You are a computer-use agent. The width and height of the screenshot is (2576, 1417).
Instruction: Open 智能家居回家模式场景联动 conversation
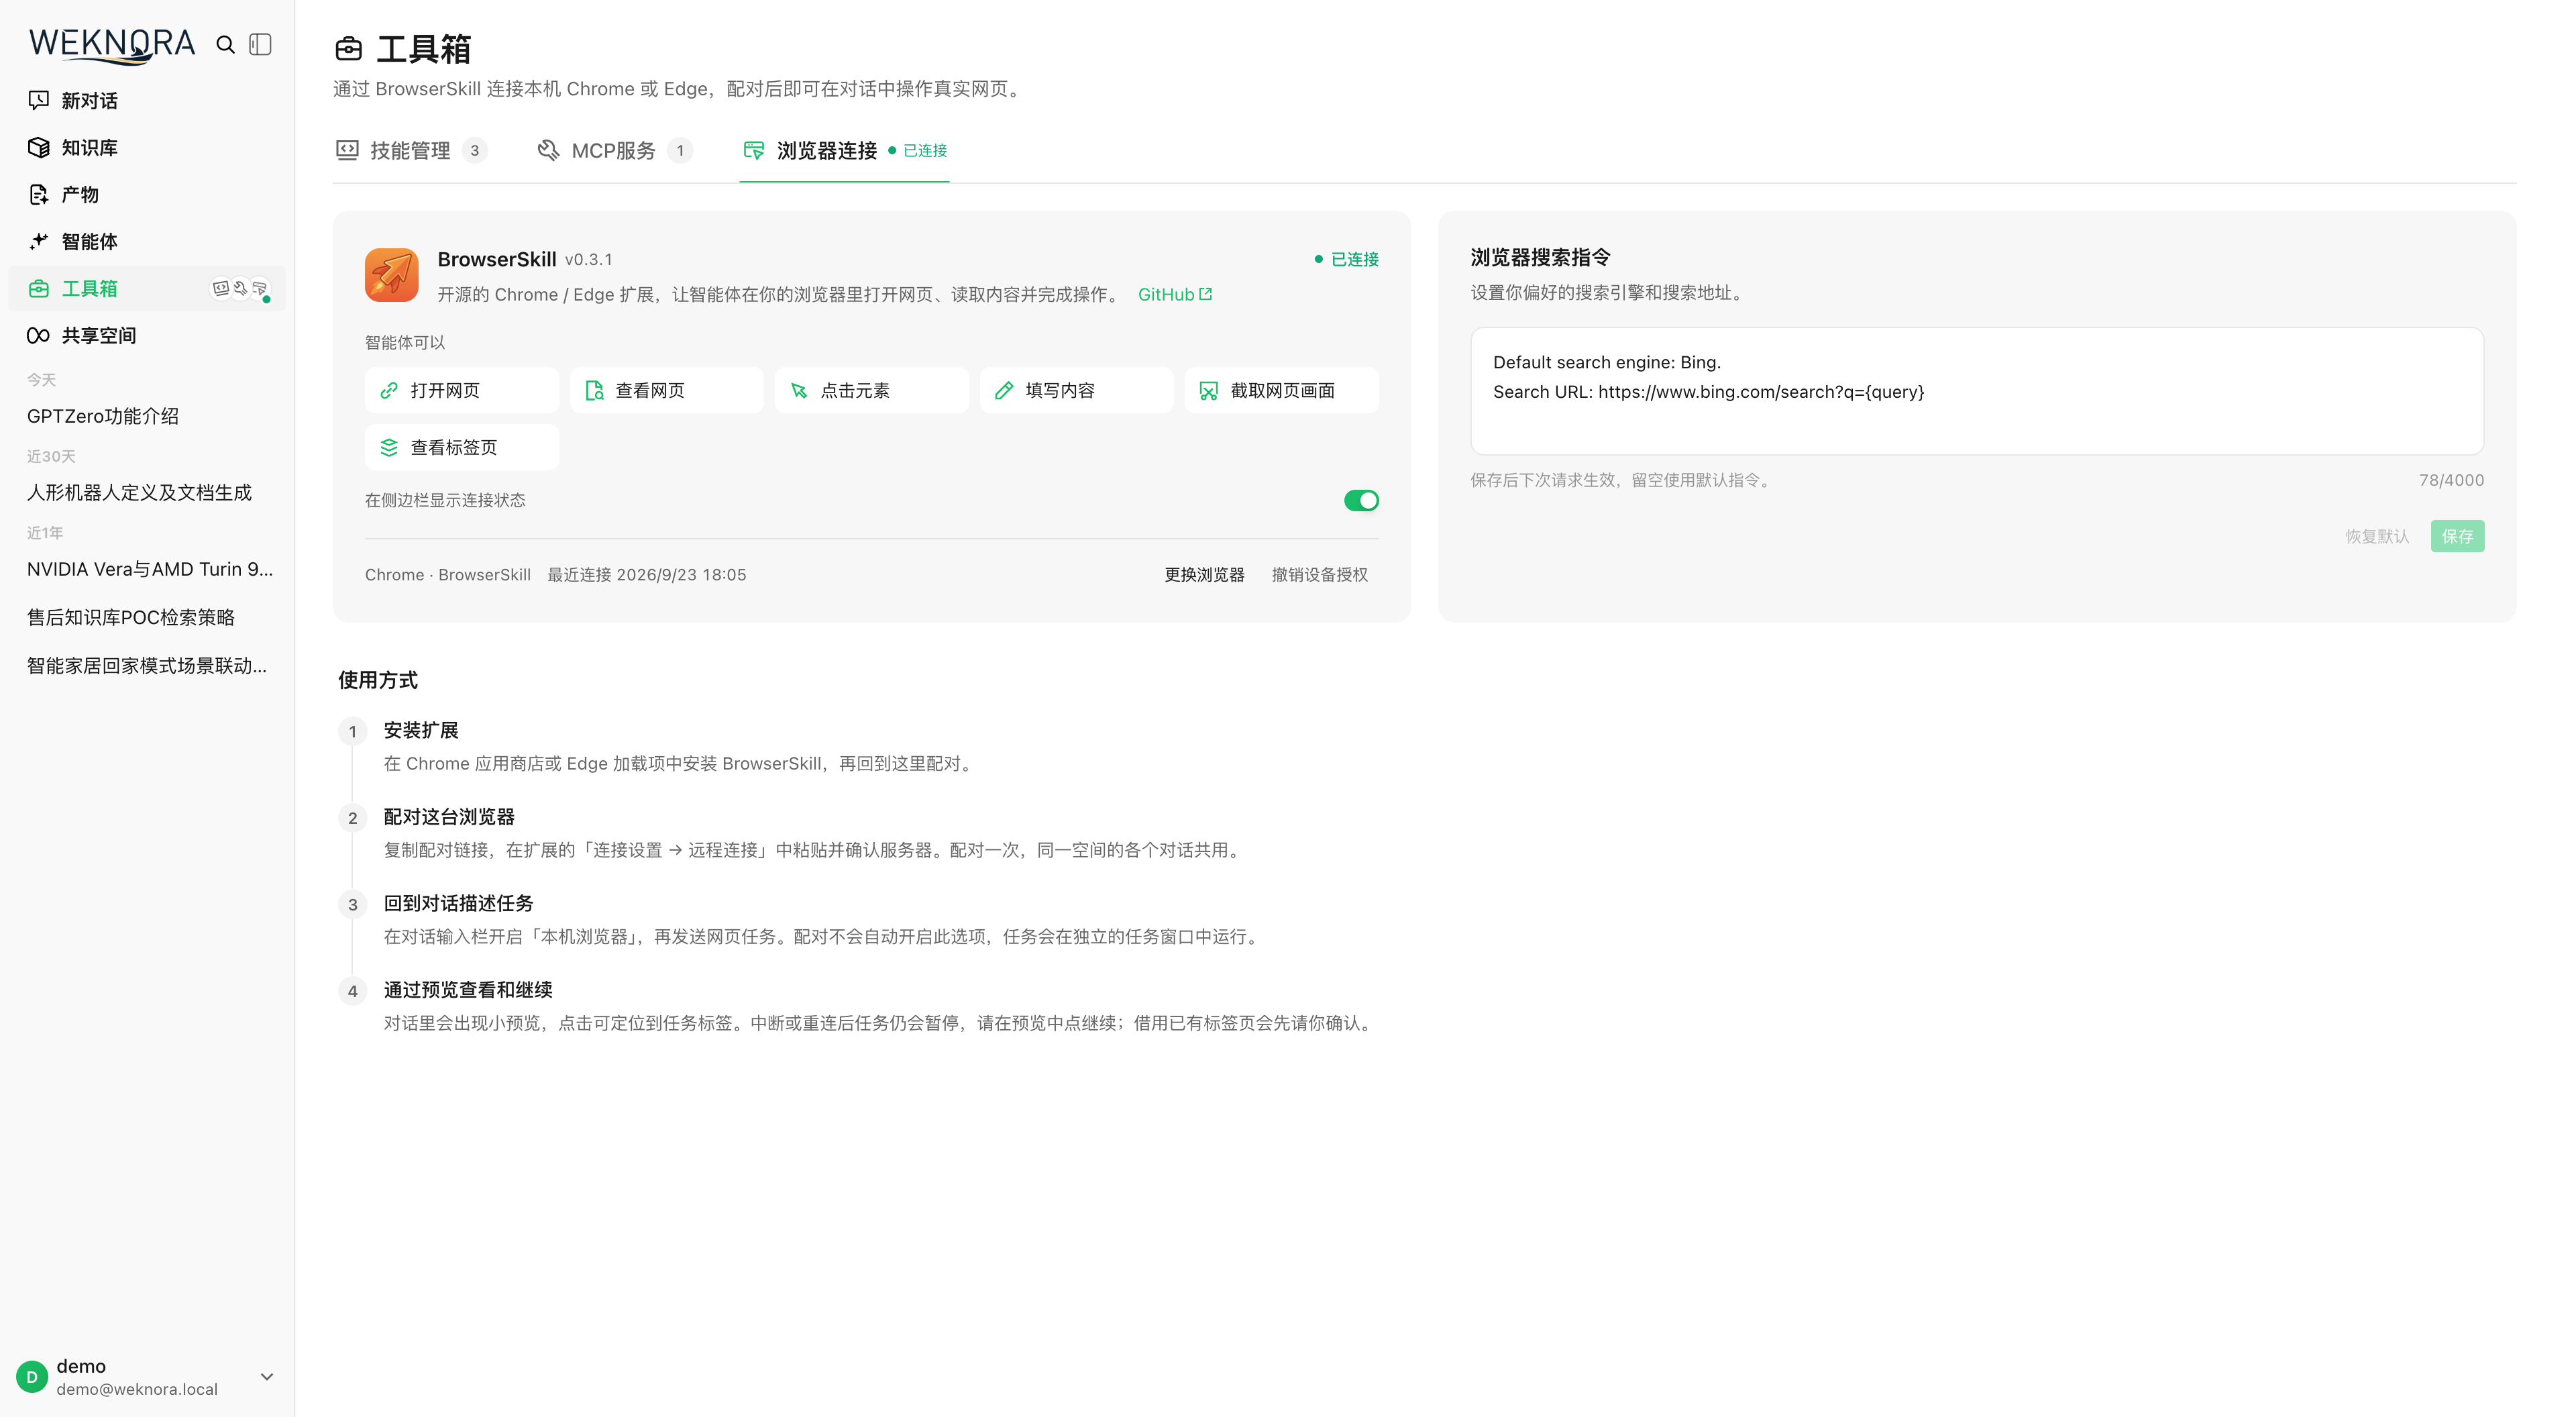tap(147, 665)
